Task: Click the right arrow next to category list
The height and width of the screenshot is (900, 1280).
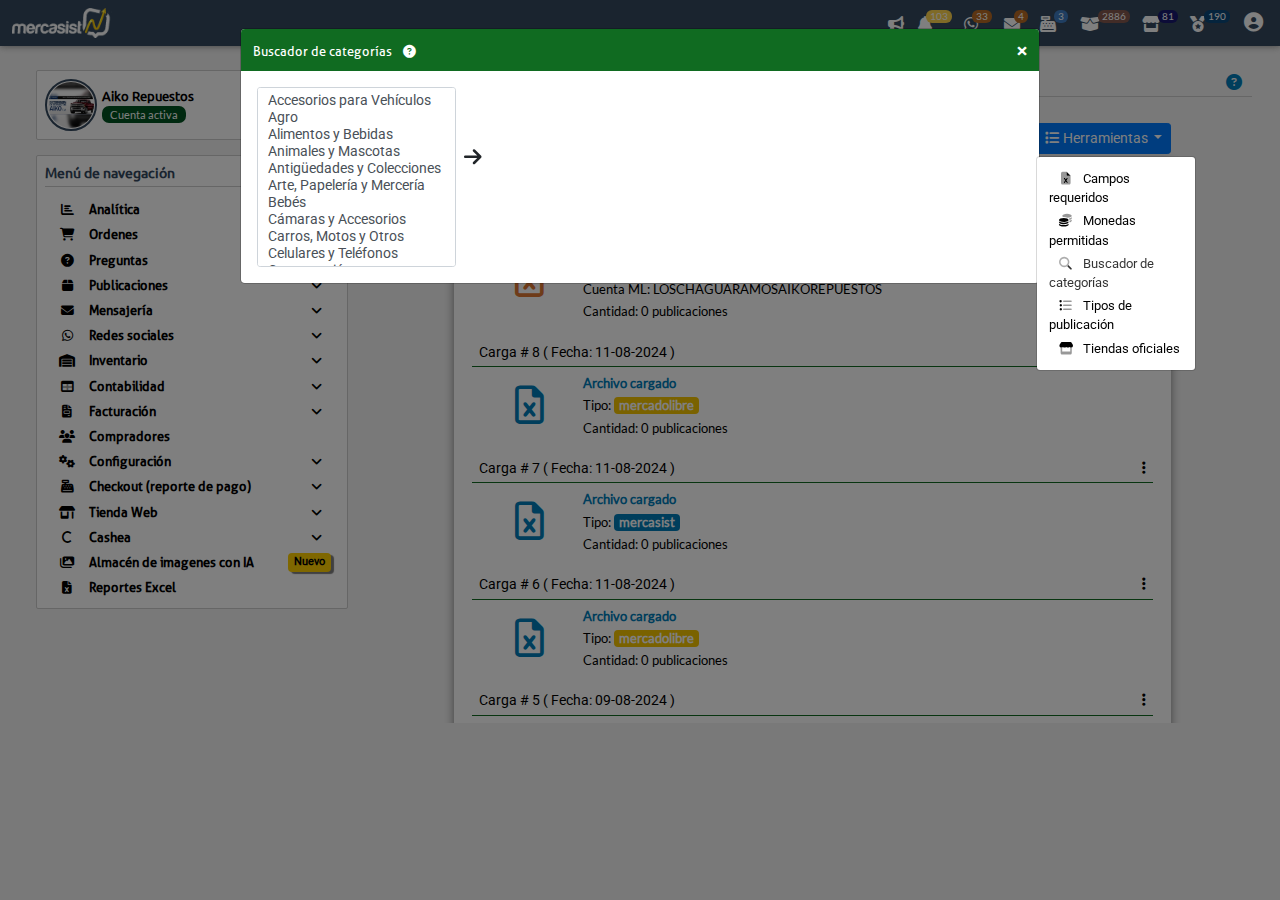Action: [473, 157]
